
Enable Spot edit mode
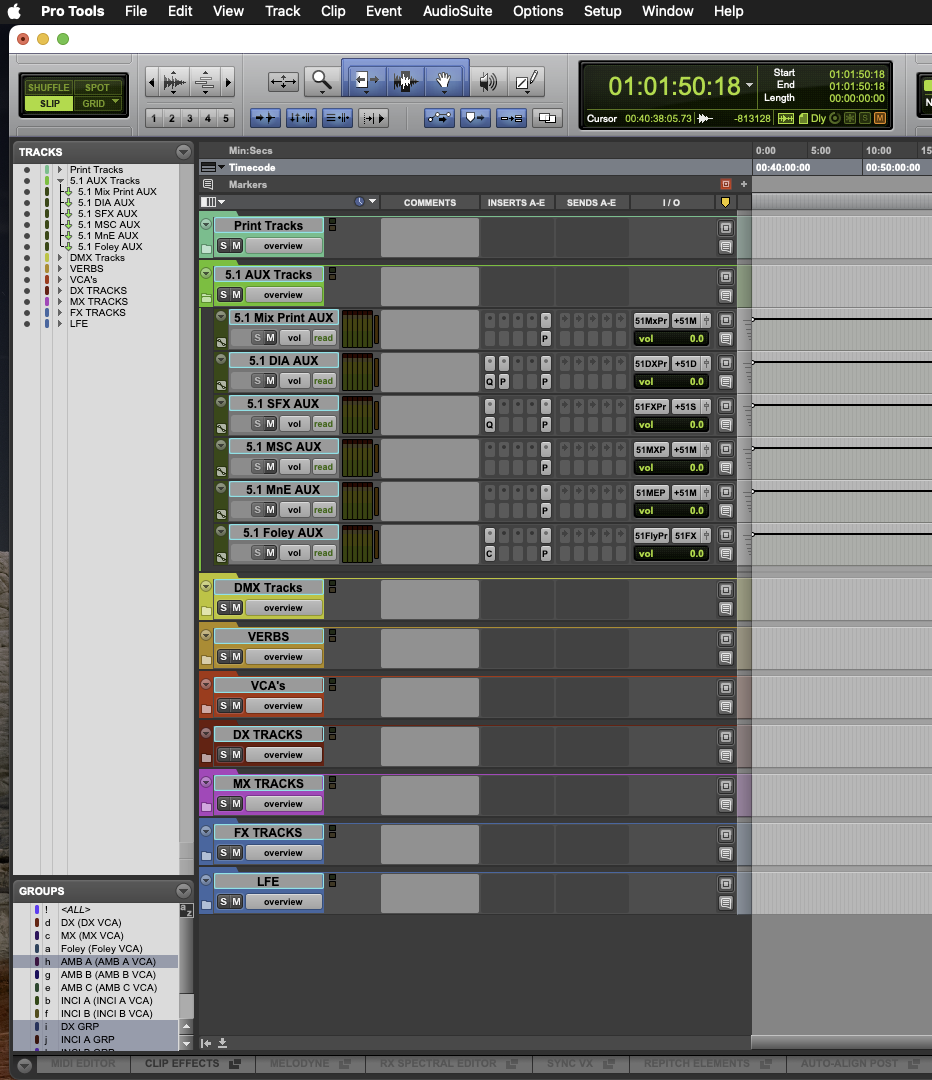[97, 87]
